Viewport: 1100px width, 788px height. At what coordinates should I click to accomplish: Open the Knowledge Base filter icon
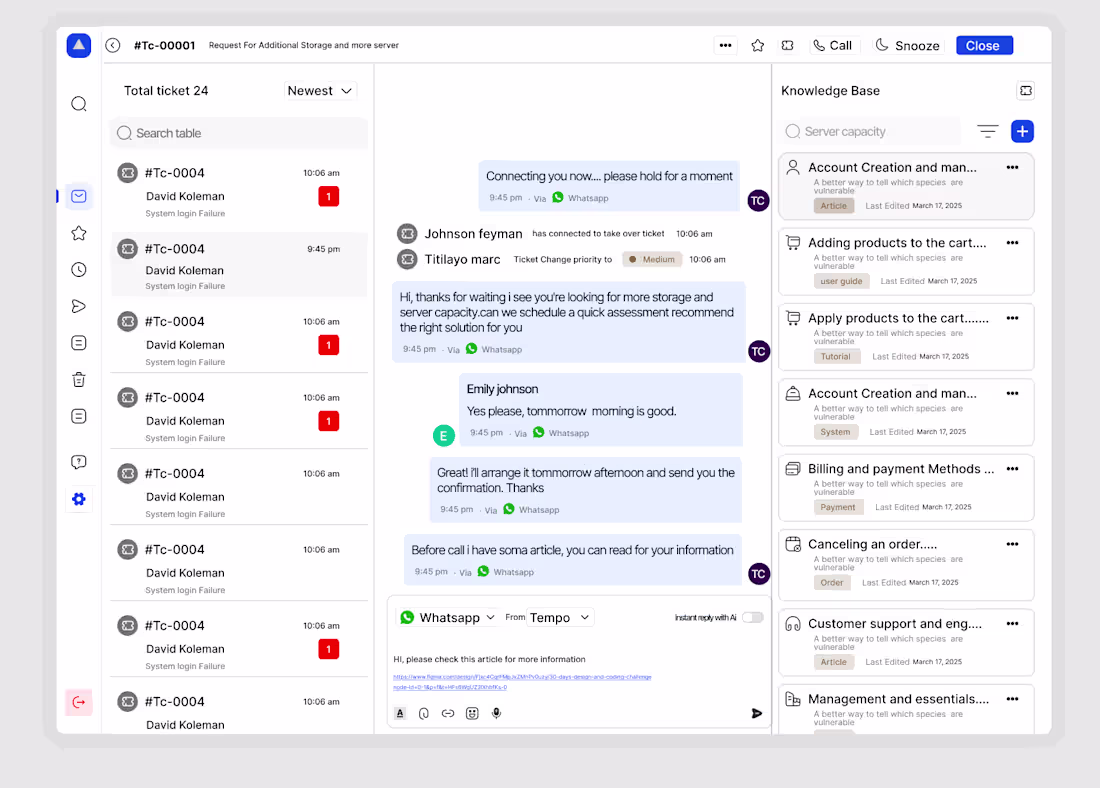pos(987,131)
